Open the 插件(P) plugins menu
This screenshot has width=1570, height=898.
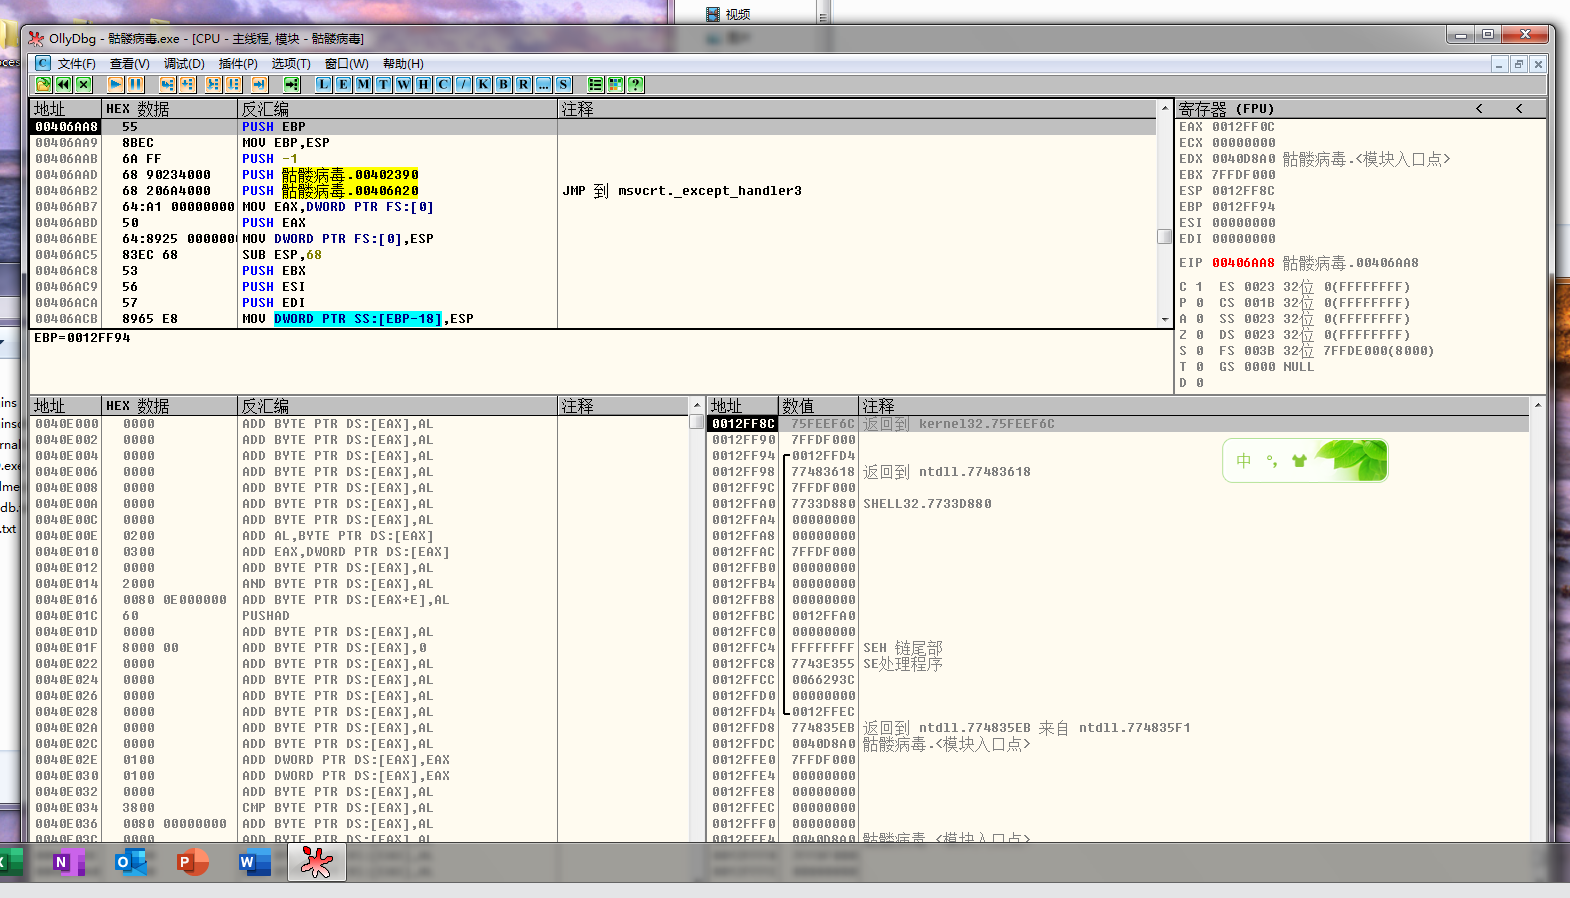pyautogui.click(x=238, y=64)
